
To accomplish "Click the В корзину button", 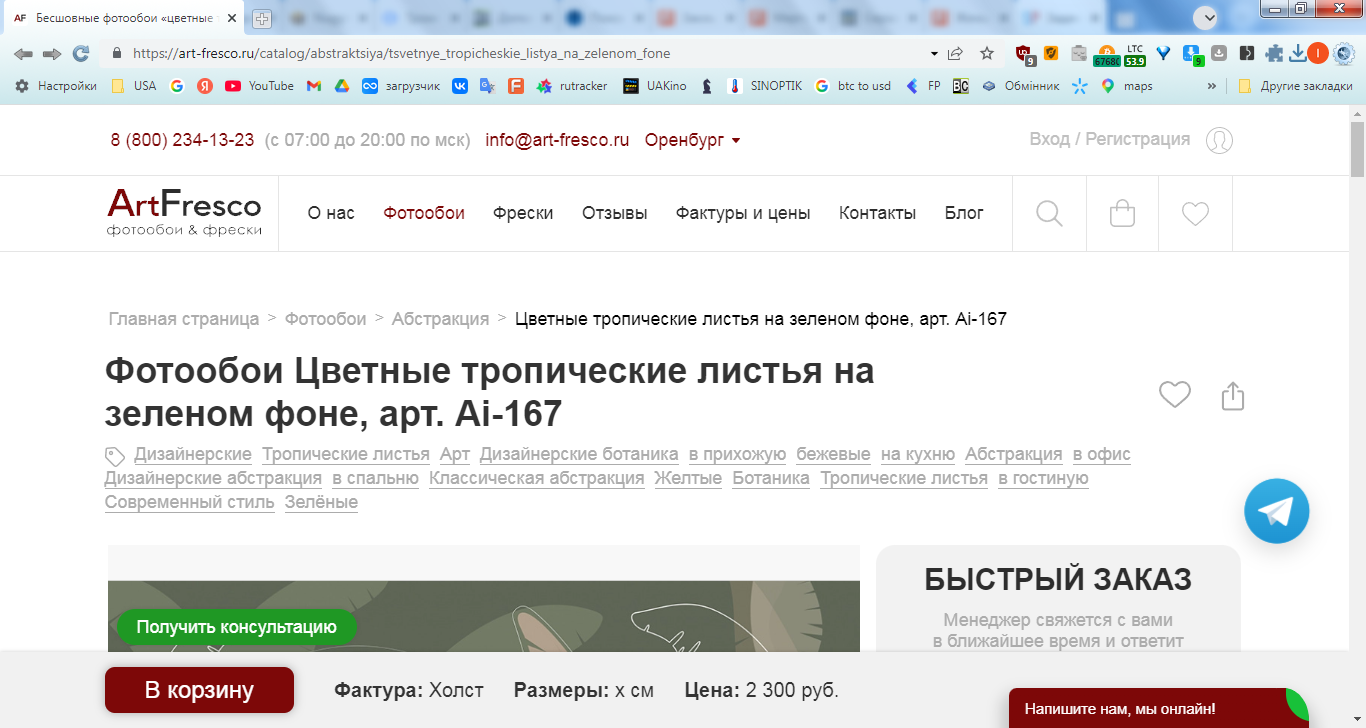I will click(199, 690).
